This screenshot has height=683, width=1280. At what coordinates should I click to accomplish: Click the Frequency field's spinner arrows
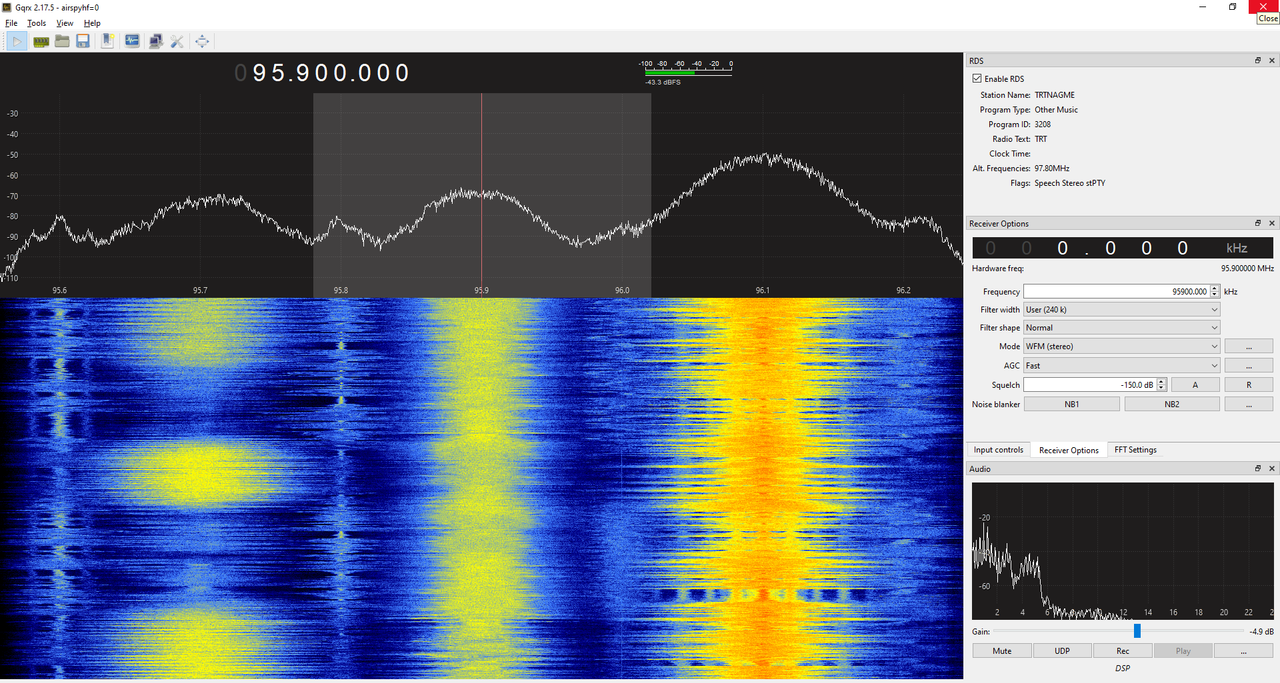point(1215,291)
